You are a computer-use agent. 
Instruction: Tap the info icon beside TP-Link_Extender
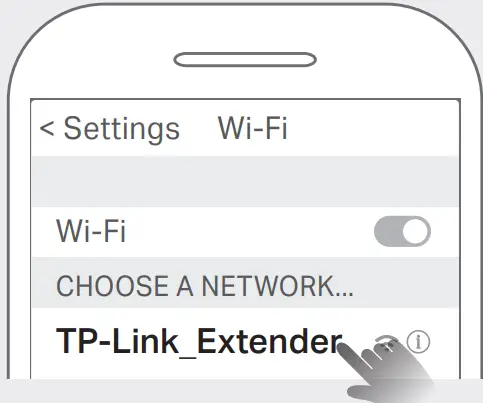(418, 342)
